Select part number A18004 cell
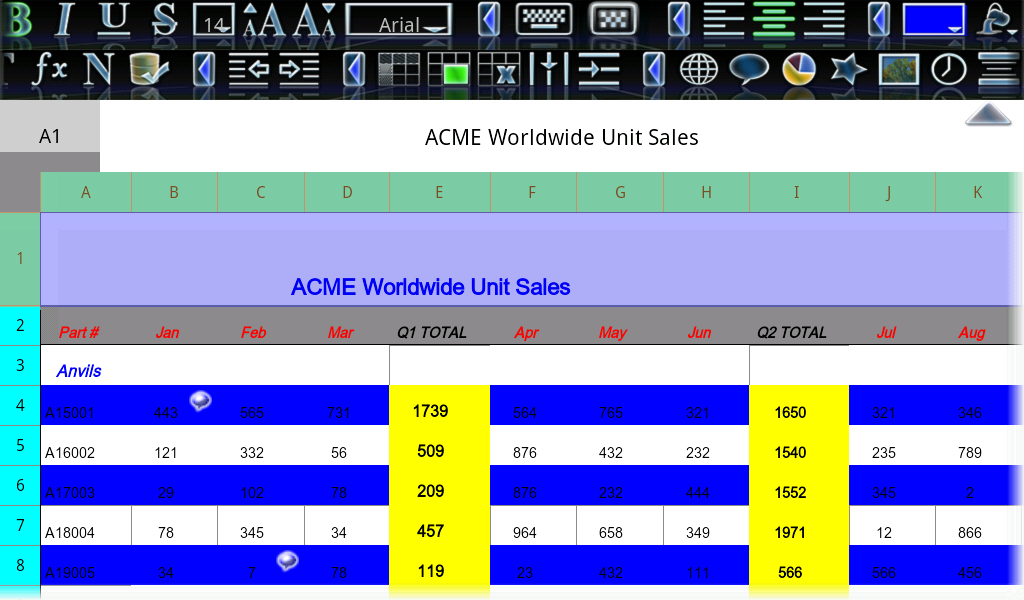This screenshot has width=1024, height=600. tap(86, 526)
